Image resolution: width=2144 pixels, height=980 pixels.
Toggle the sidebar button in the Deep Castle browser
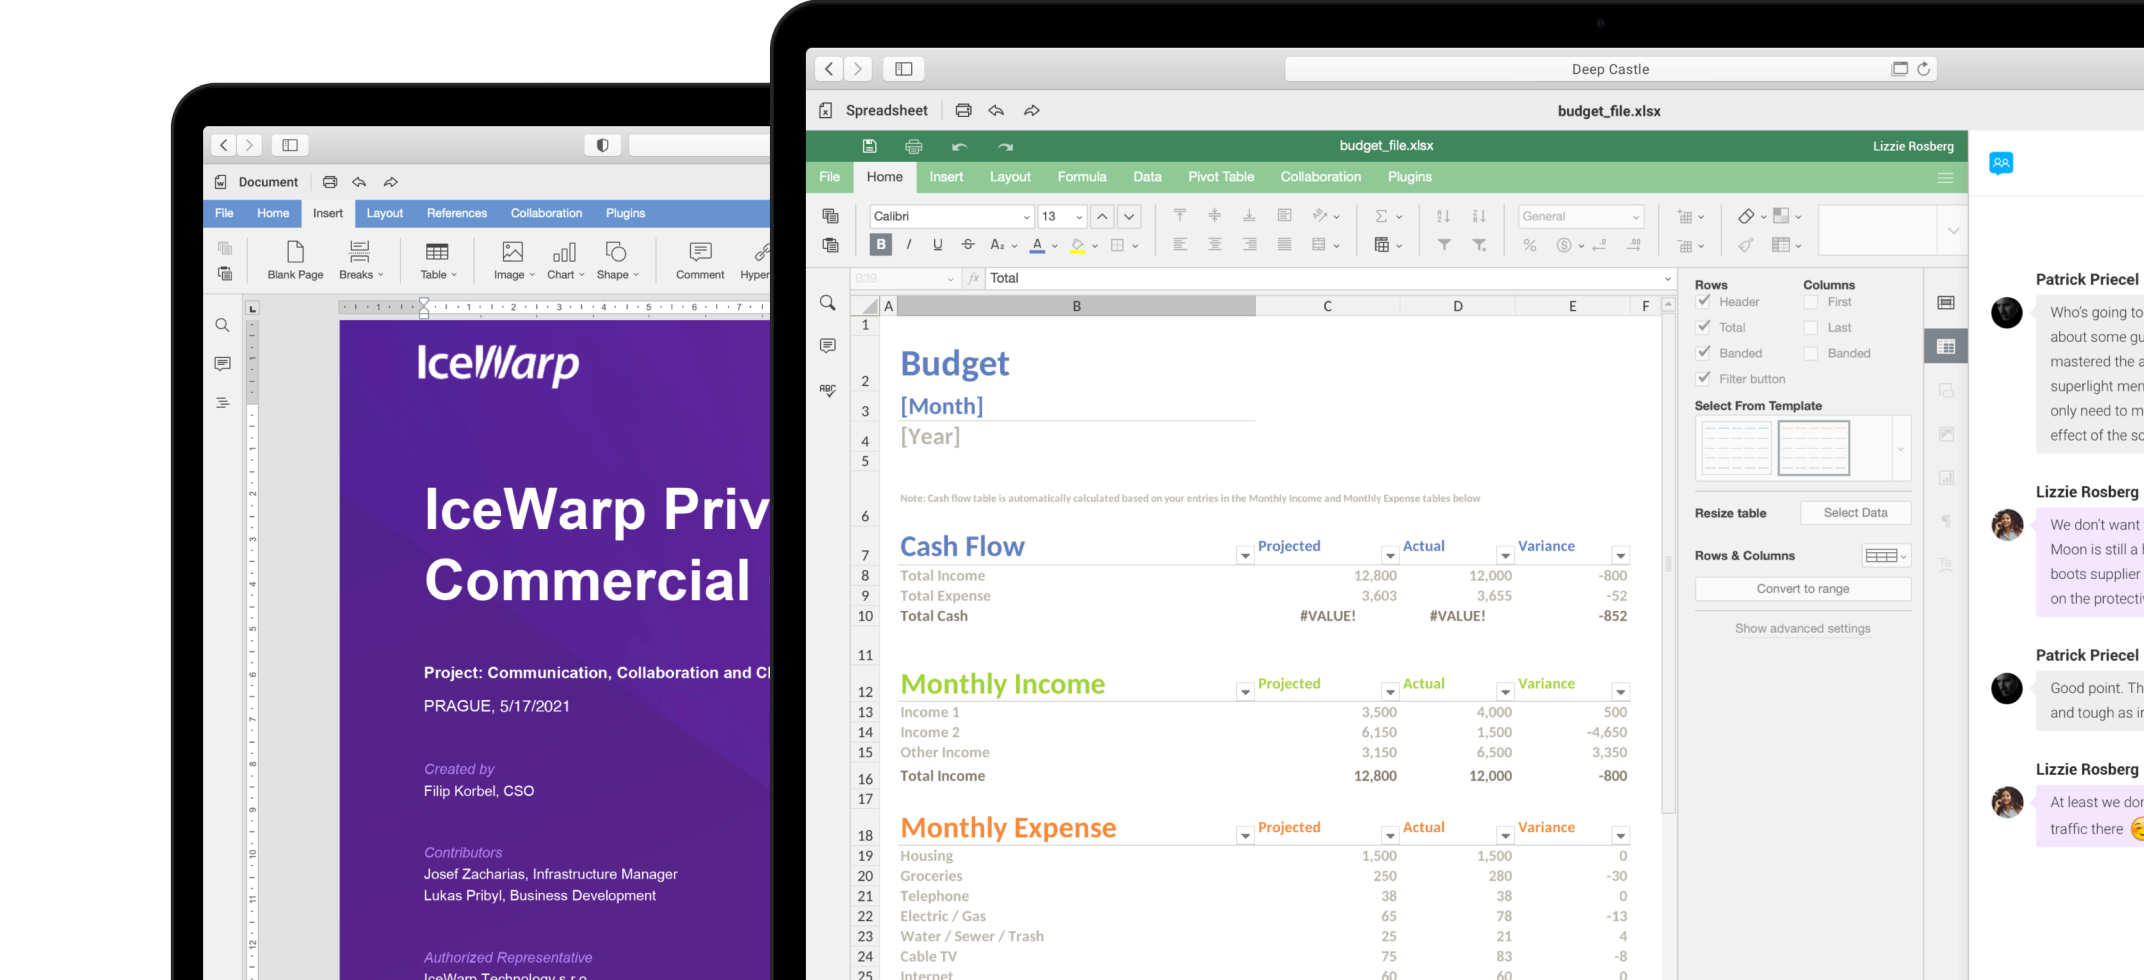point(904,69)
